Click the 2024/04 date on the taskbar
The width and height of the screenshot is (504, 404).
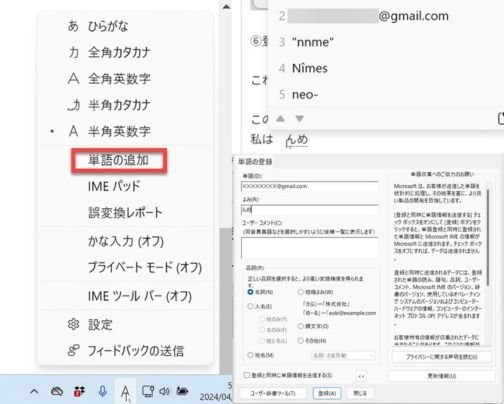(x=215, y=397)
